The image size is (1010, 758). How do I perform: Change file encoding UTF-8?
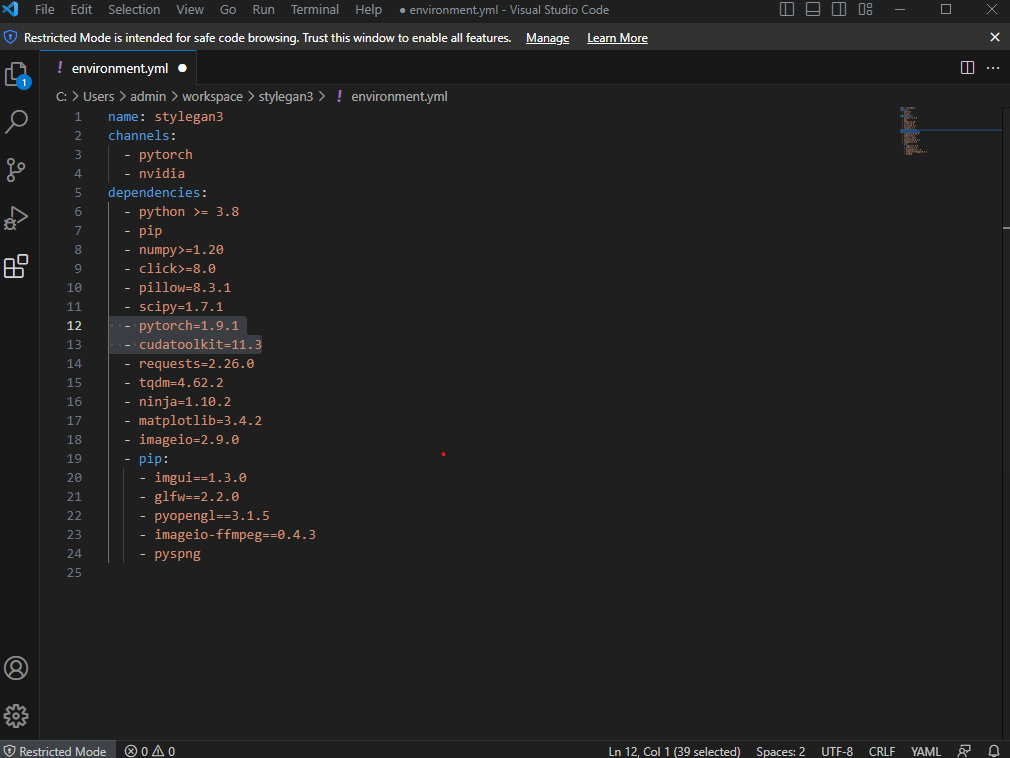[837, 751]
